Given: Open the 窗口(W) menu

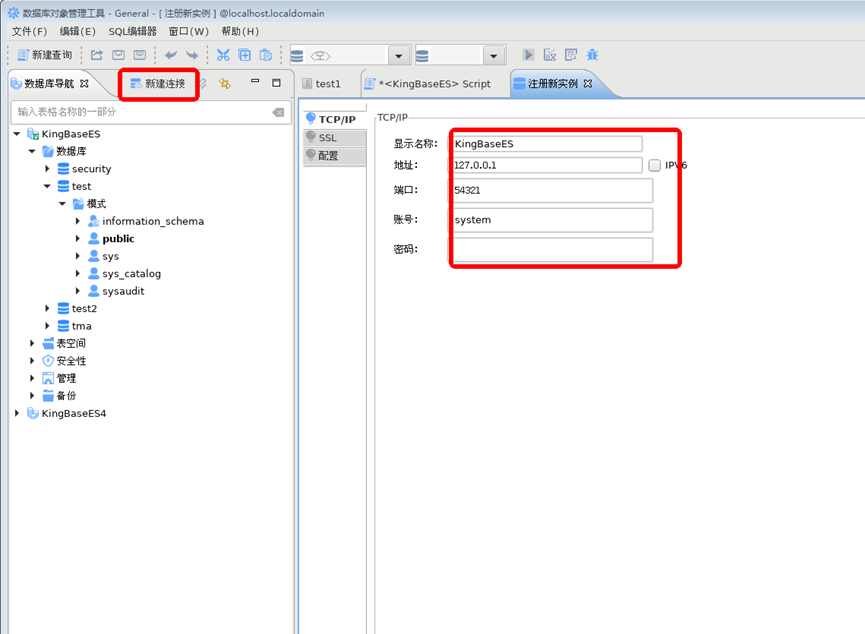Looking at the screenshot, I should pyautogui.click(x=189, y=31).
